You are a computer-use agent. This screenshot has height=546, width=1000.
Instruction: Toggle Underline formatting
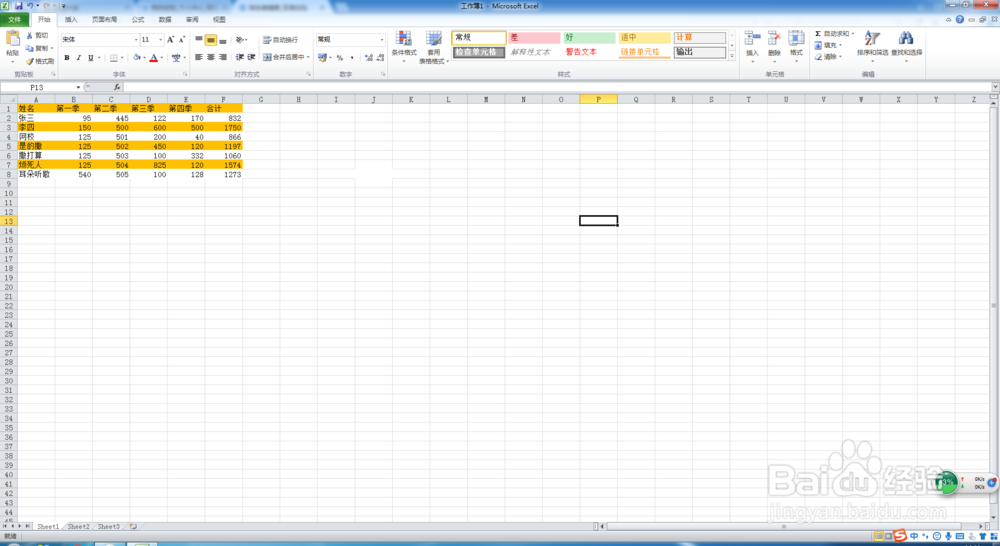(91, 57)
